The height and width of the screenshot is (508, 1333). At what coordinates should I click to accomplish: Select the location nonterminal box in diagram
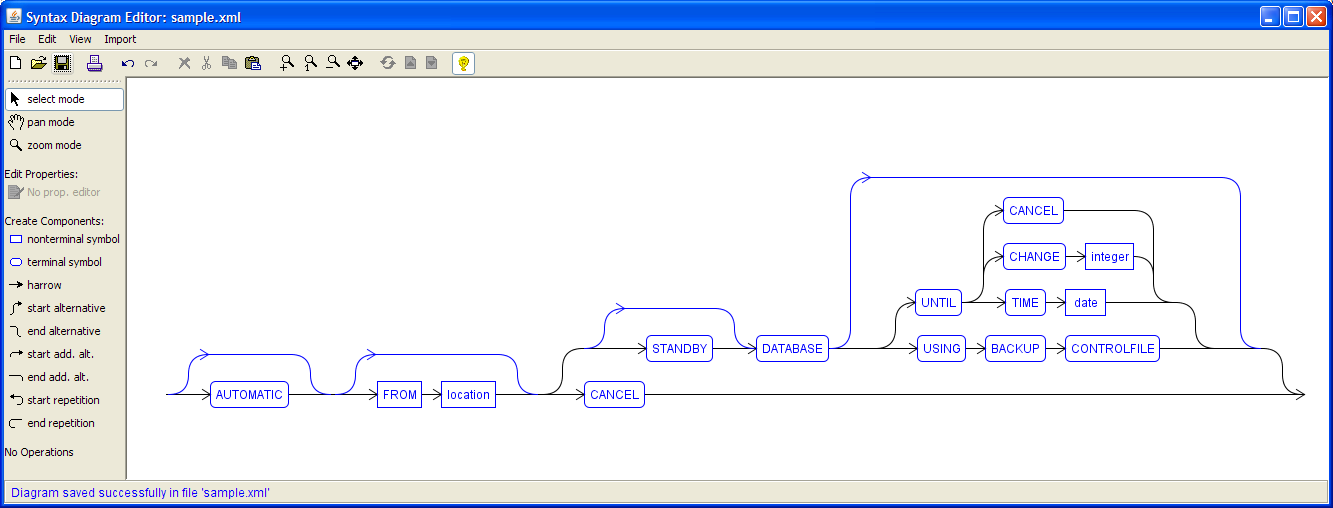coord(468,395)
